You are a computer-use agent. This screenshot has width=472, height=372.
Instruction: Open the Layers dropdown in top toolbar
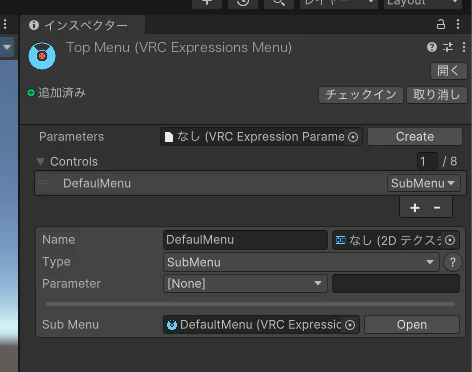[338, 3]
